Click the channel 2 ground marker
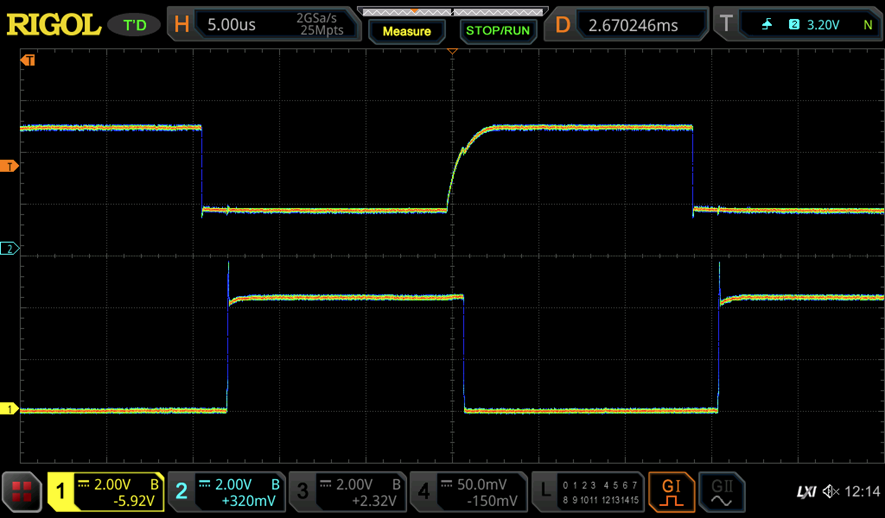The width and height of the screenshot is (885, 518). click(x=10, y=249)
